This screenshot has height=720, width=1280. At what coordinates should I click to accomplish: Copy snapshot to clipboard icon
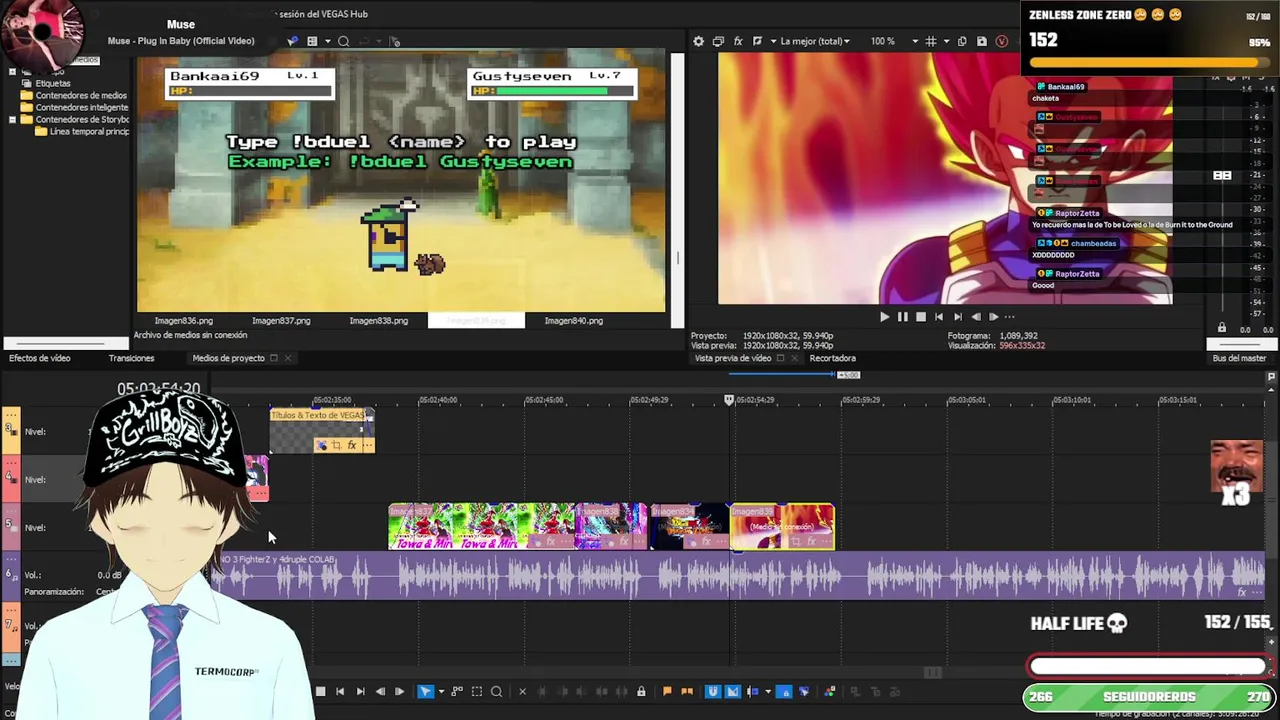962,41
